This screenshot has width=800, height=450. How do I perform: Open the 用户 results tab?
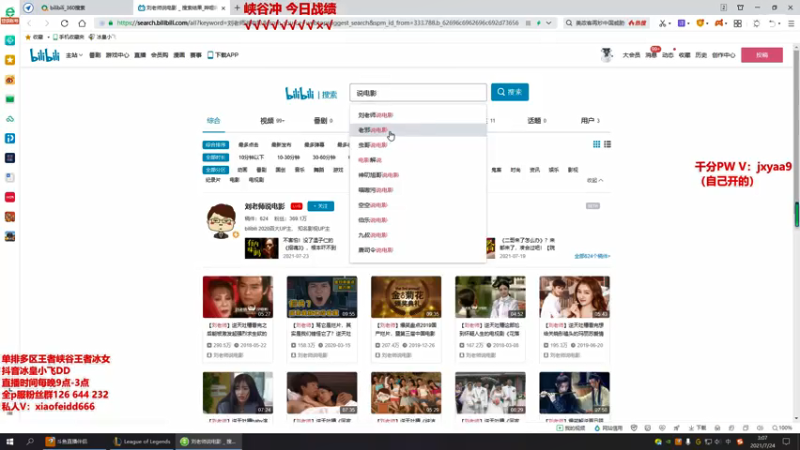click(590, 121)
